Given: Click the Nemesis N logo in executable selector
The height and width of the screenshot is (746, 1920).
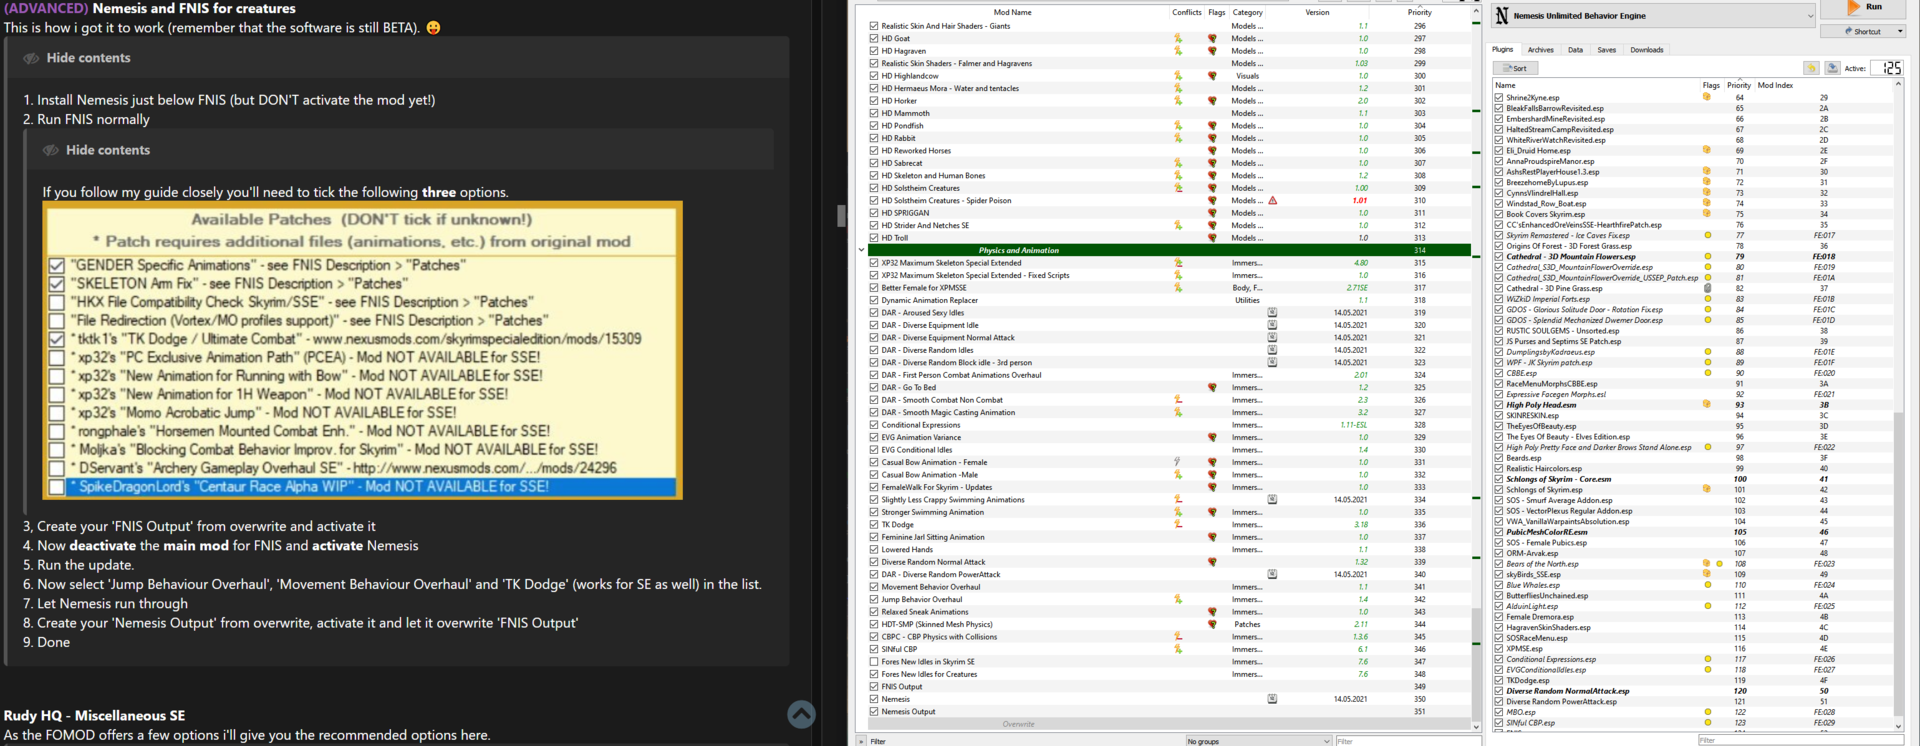Looking at the screenshot, I should coord(1502,16).
